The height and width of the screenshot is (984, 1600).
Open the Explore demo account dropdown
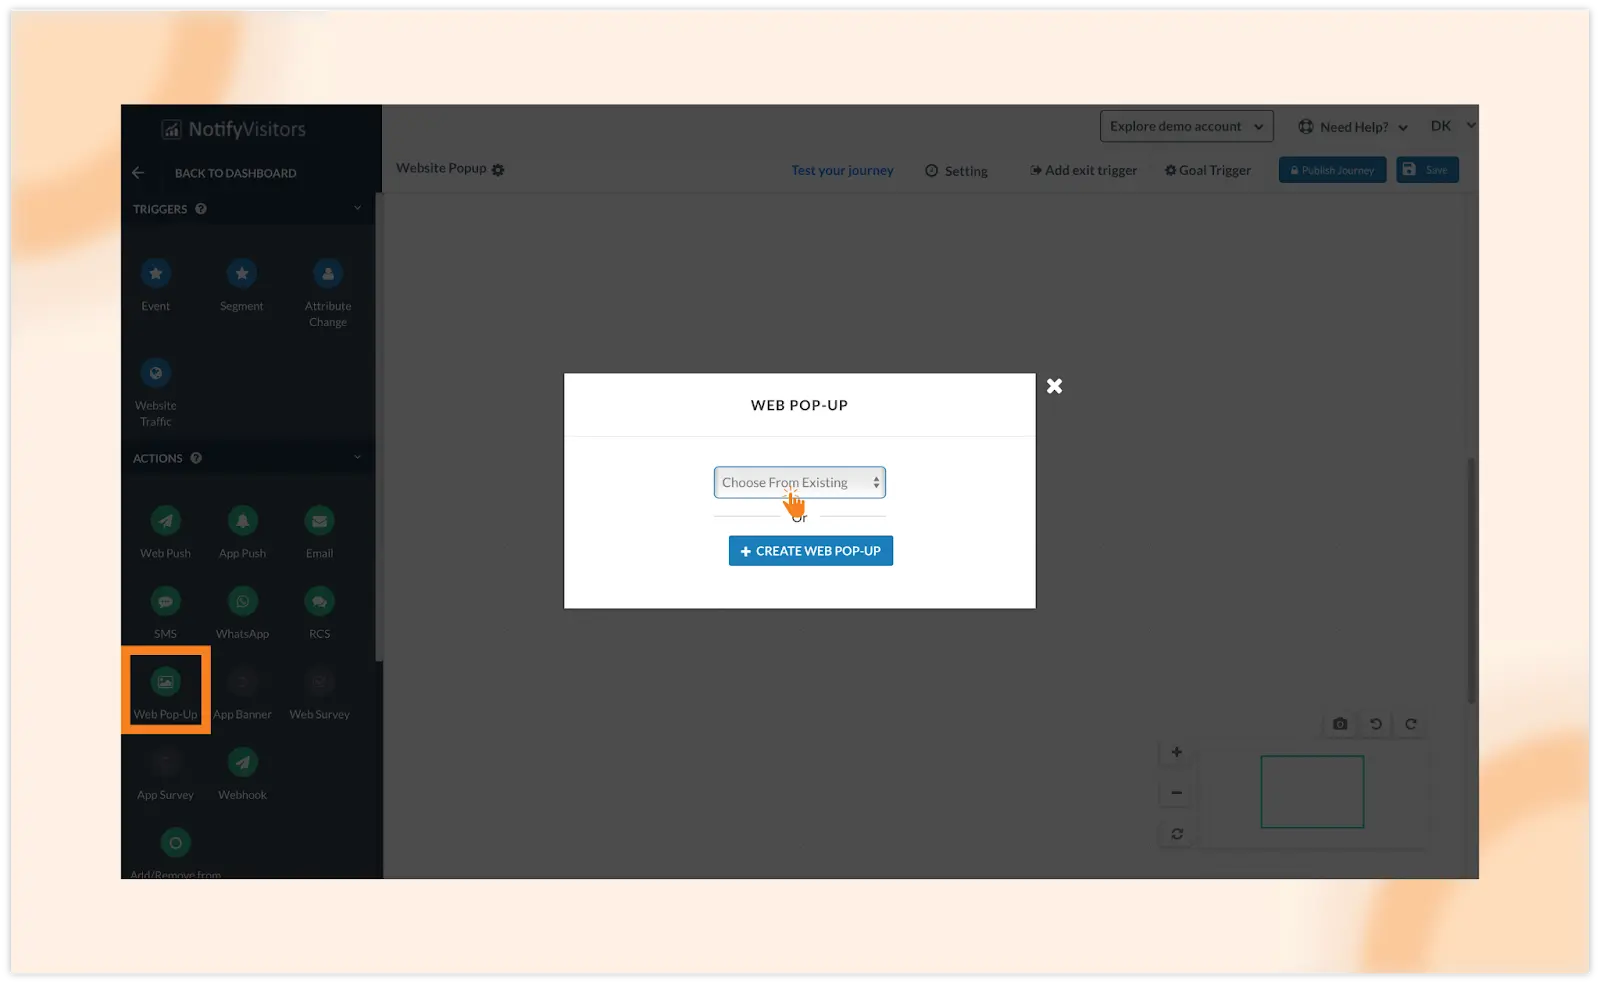pyautogui.click(x=1186, y=127)
